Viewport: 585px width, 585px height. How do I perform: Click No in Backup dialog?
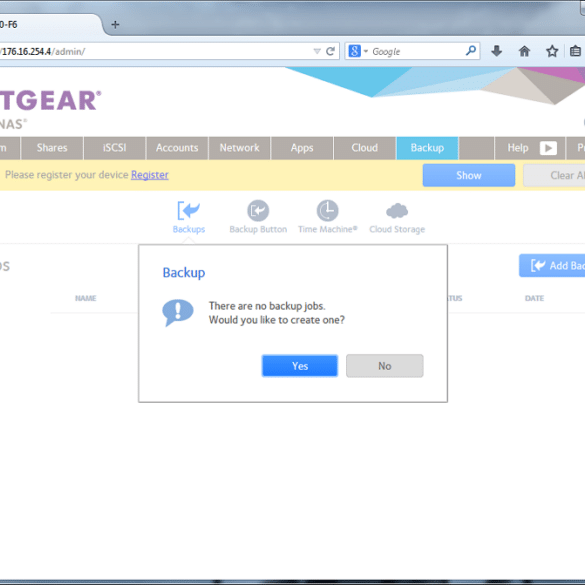(x=385, y=366)
